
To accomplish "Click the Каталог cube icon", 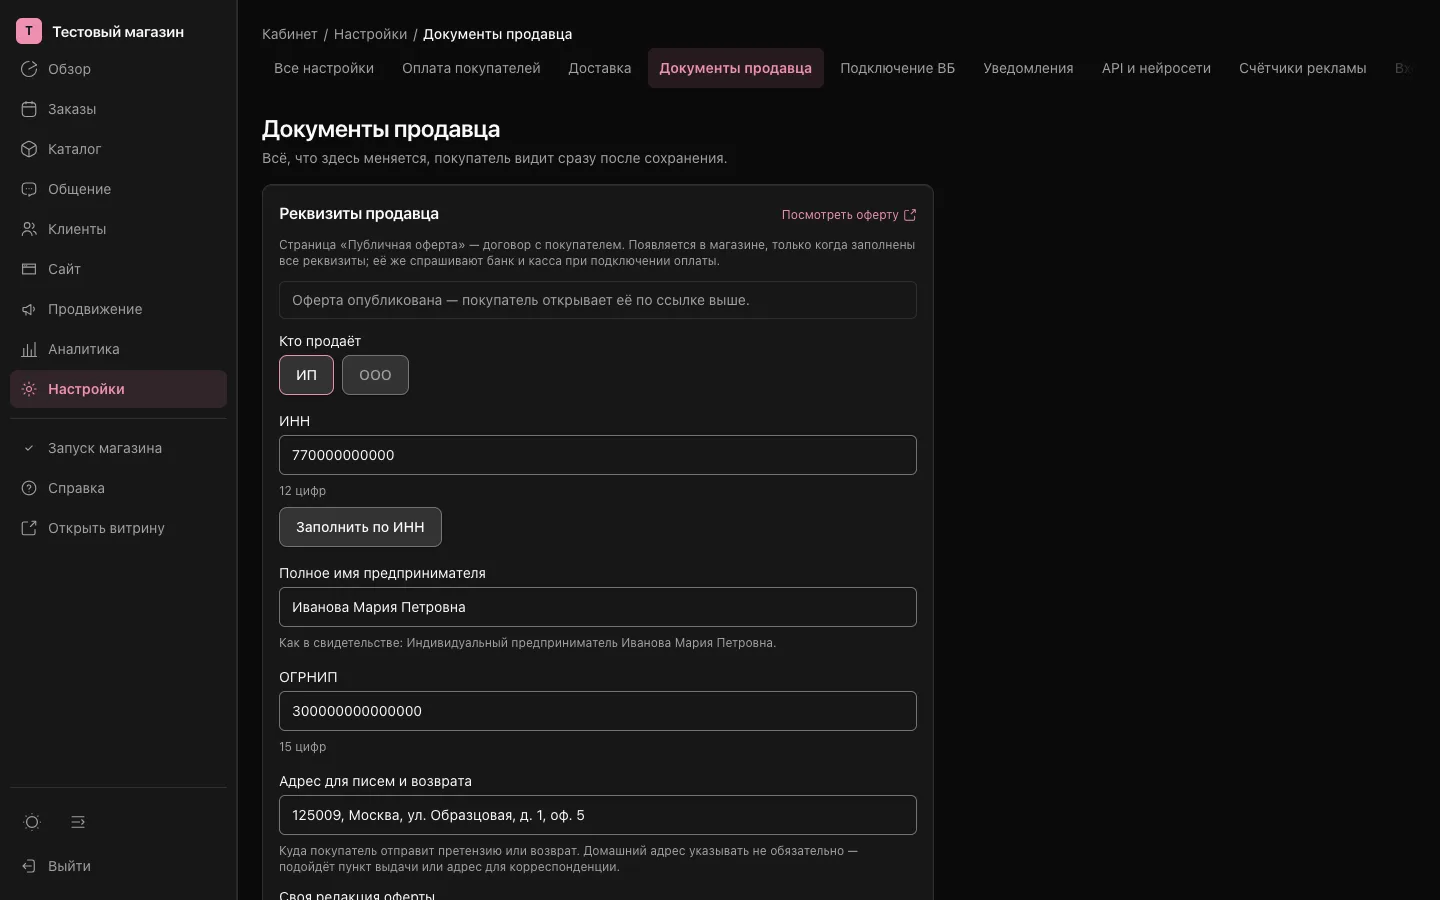I will [x=29, y=149].
